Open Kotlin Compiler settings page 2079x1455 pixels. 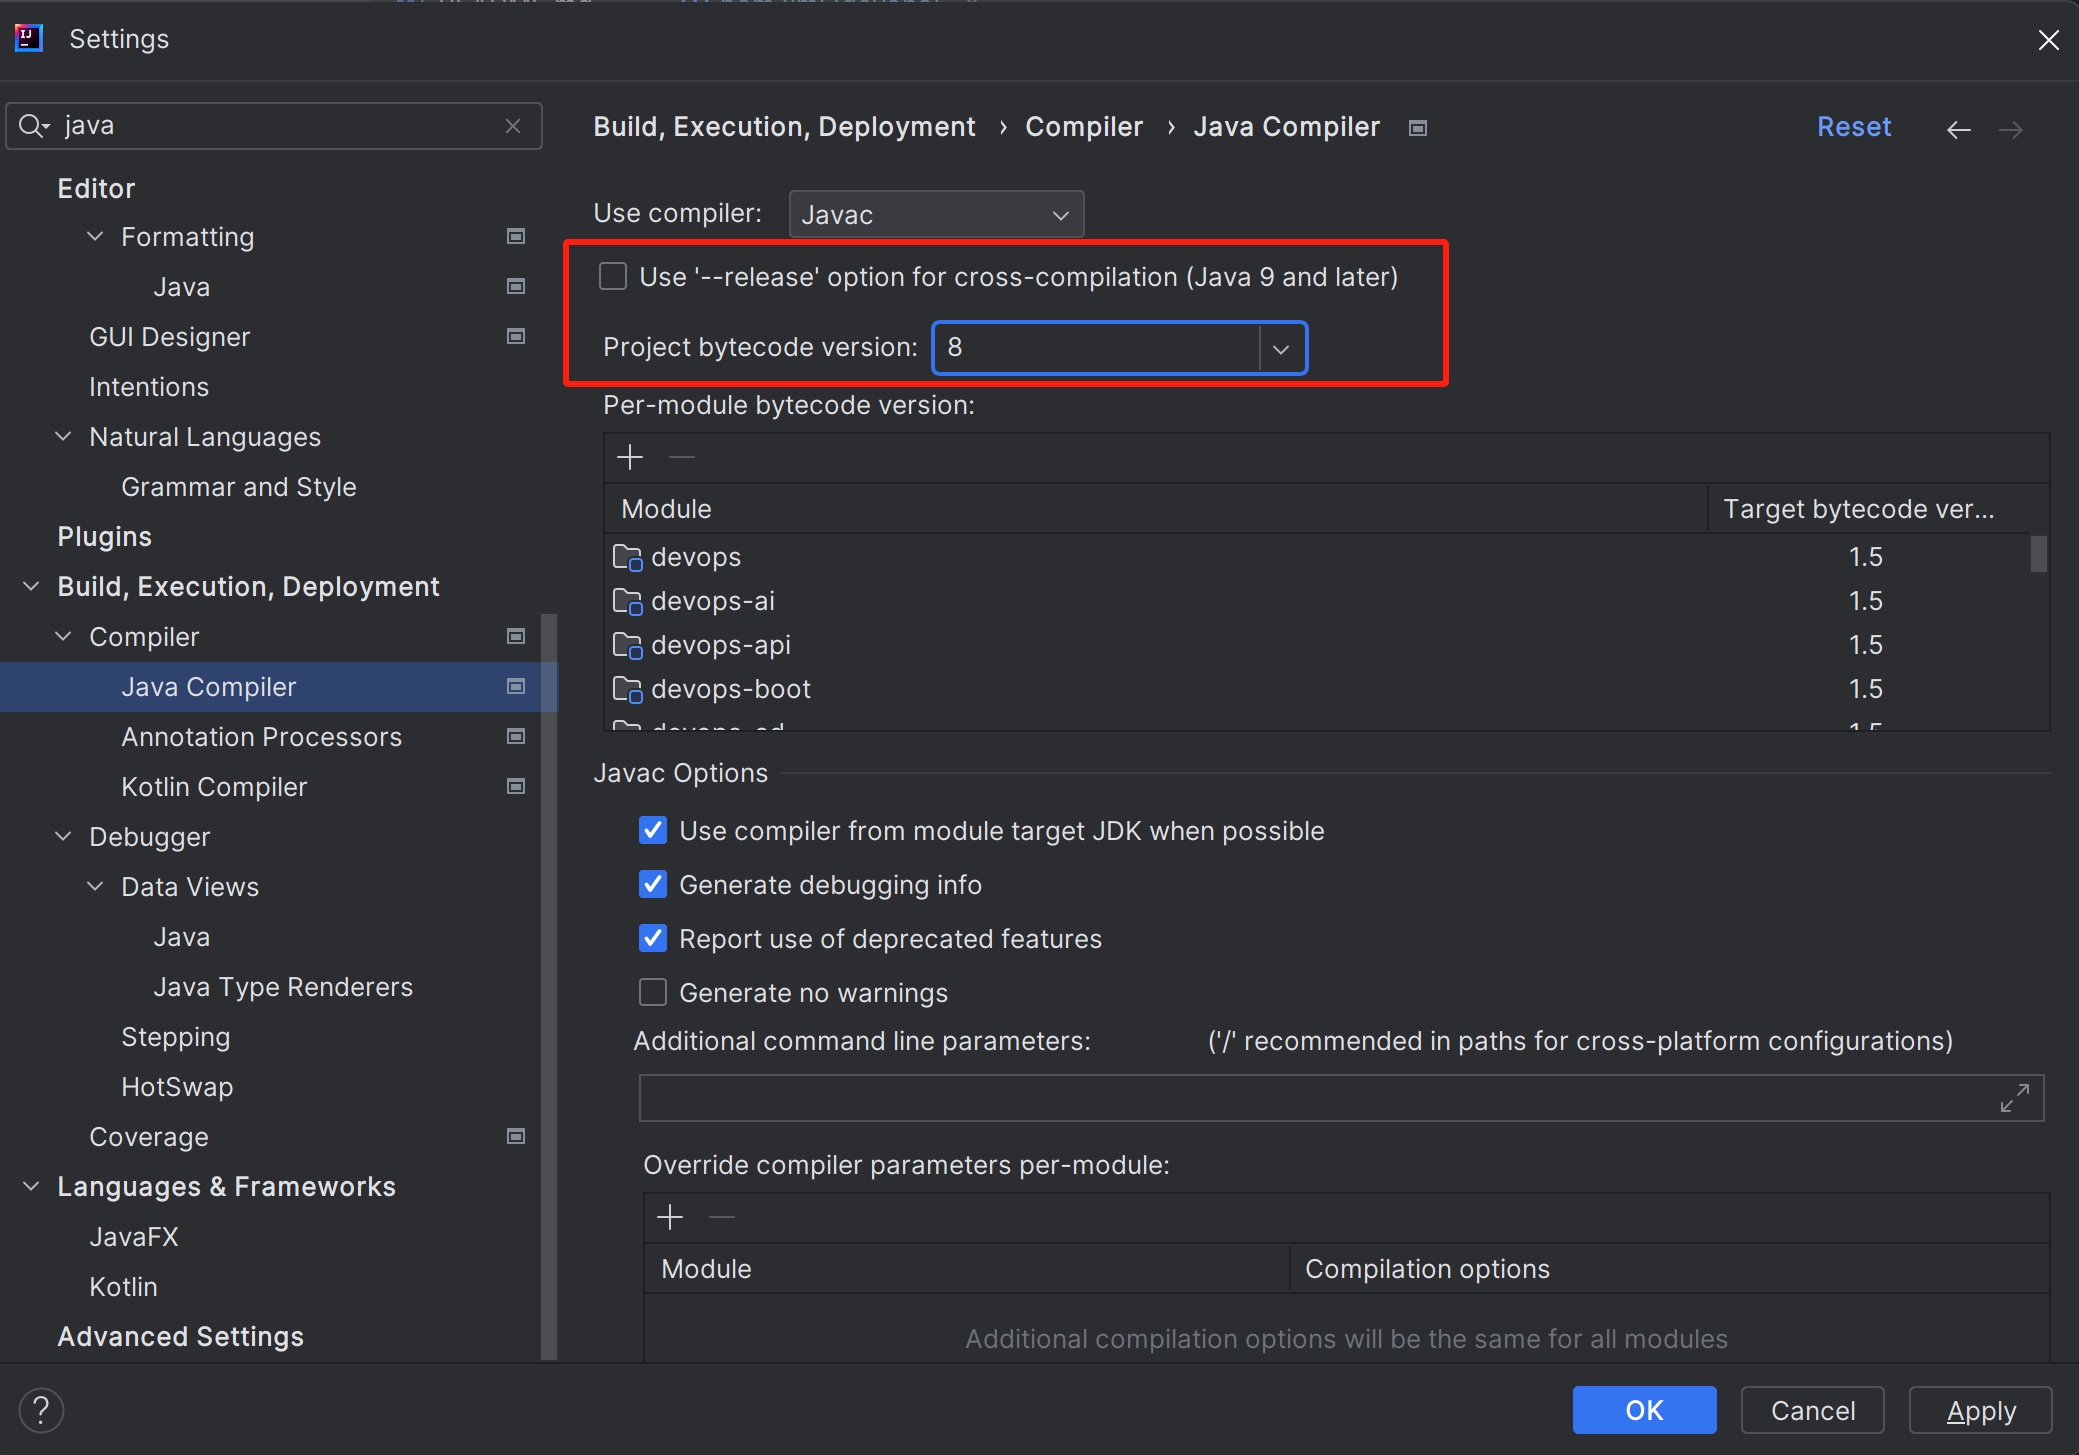coord(214,787)
